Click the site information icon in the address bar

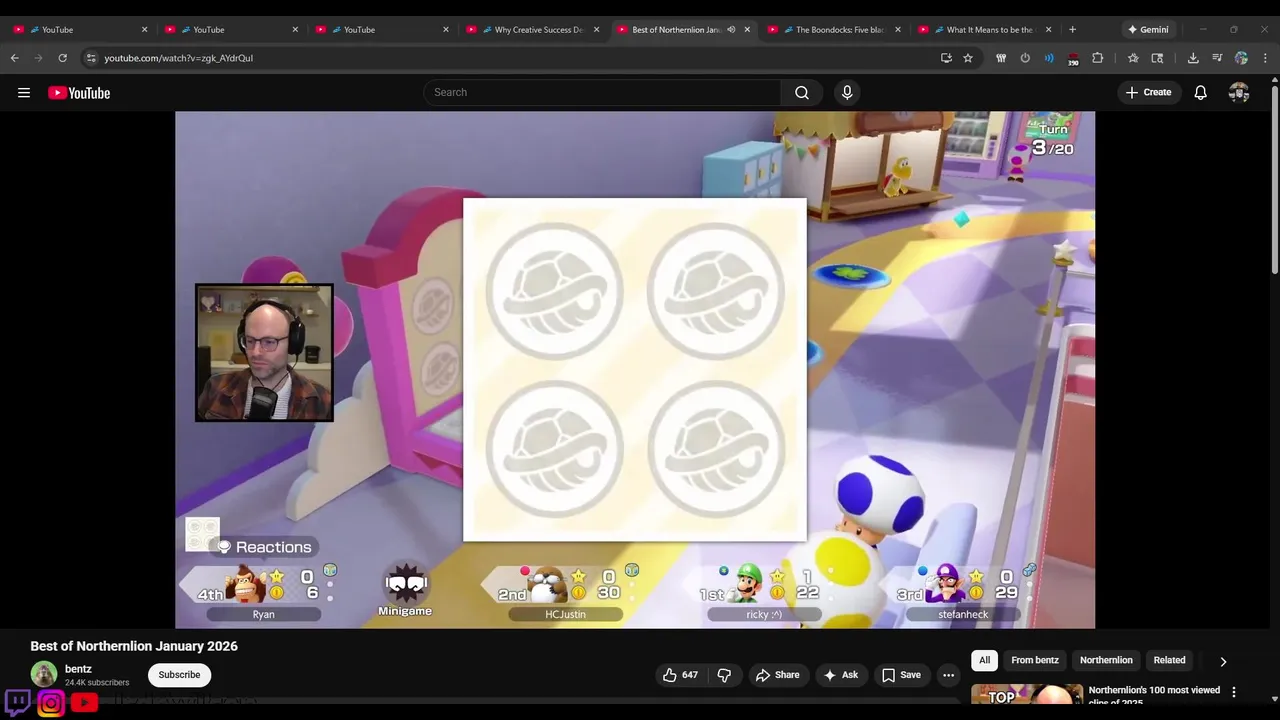coord(91,58)
